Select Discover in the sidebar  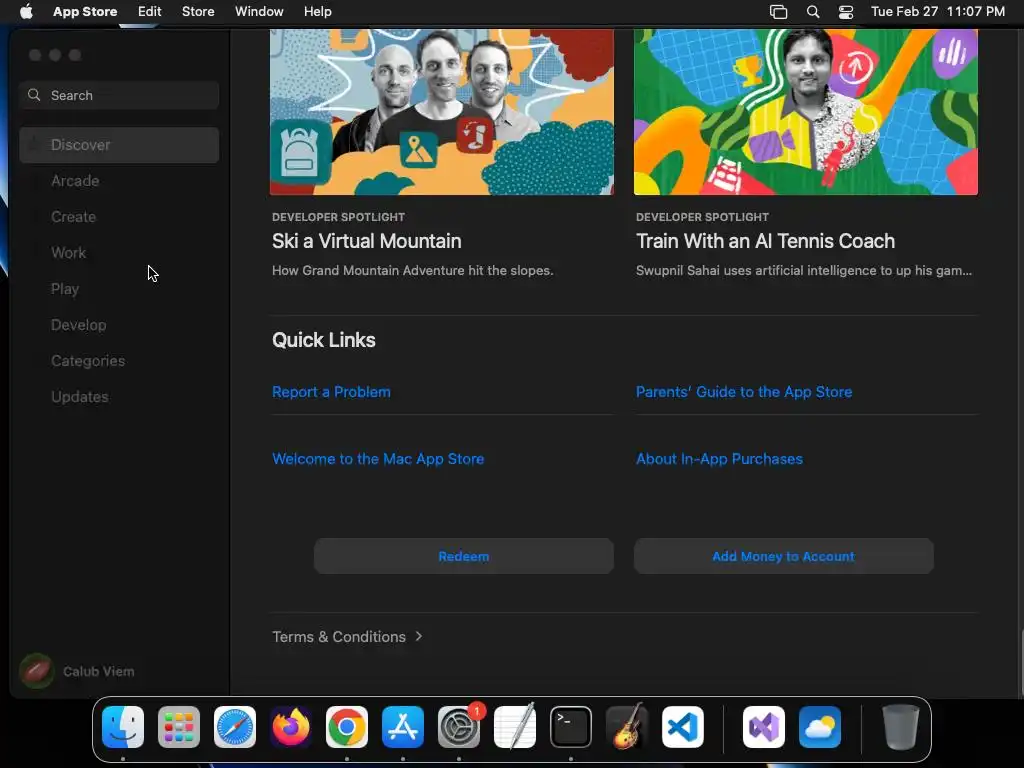tap(119, 145)
